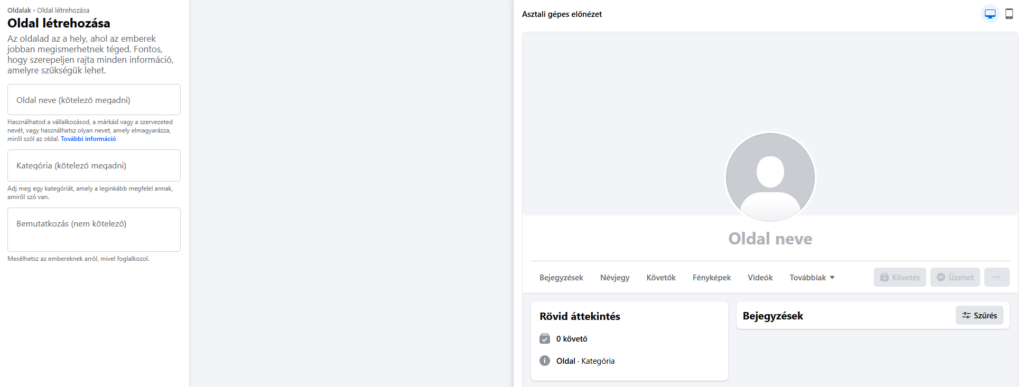Click the default profile picture placeholder

[770, 177]
